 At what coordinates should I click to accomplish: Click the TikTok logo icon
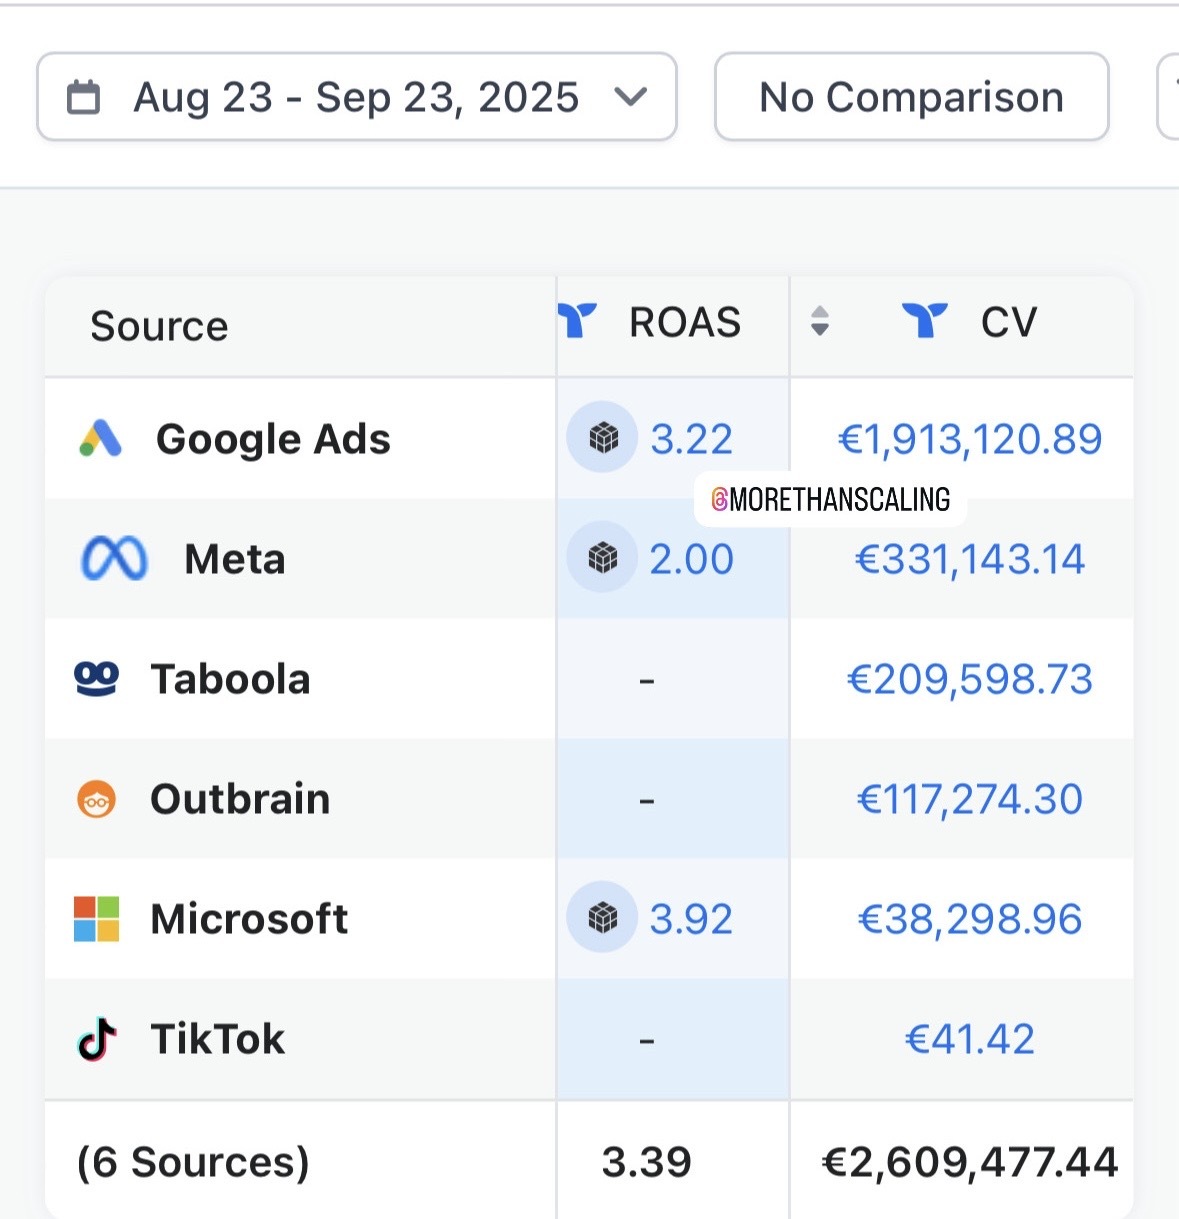[97, 1039]
